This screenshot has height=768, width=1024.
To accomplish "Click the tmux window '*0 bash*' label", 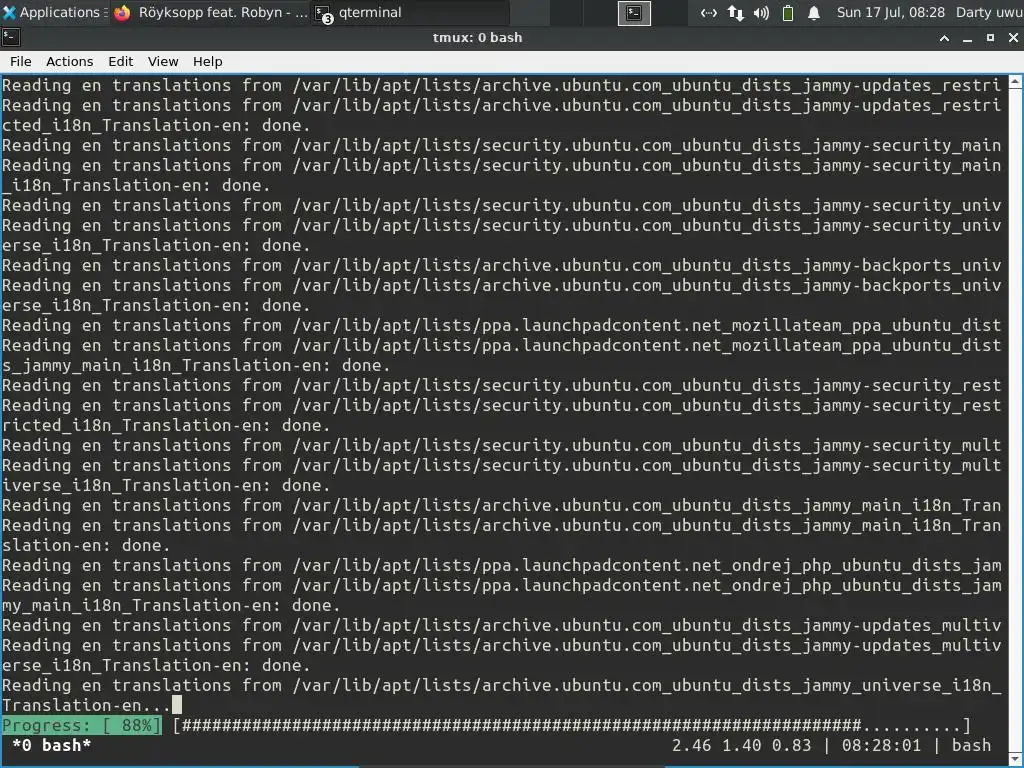I will click(52, 745).
